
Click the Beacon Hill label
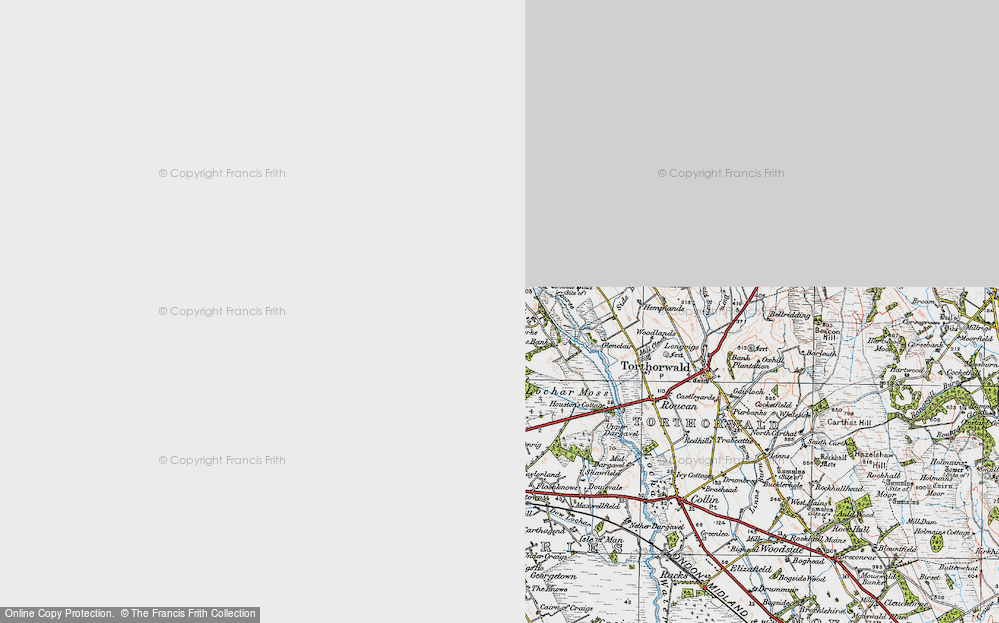point(828,334)
